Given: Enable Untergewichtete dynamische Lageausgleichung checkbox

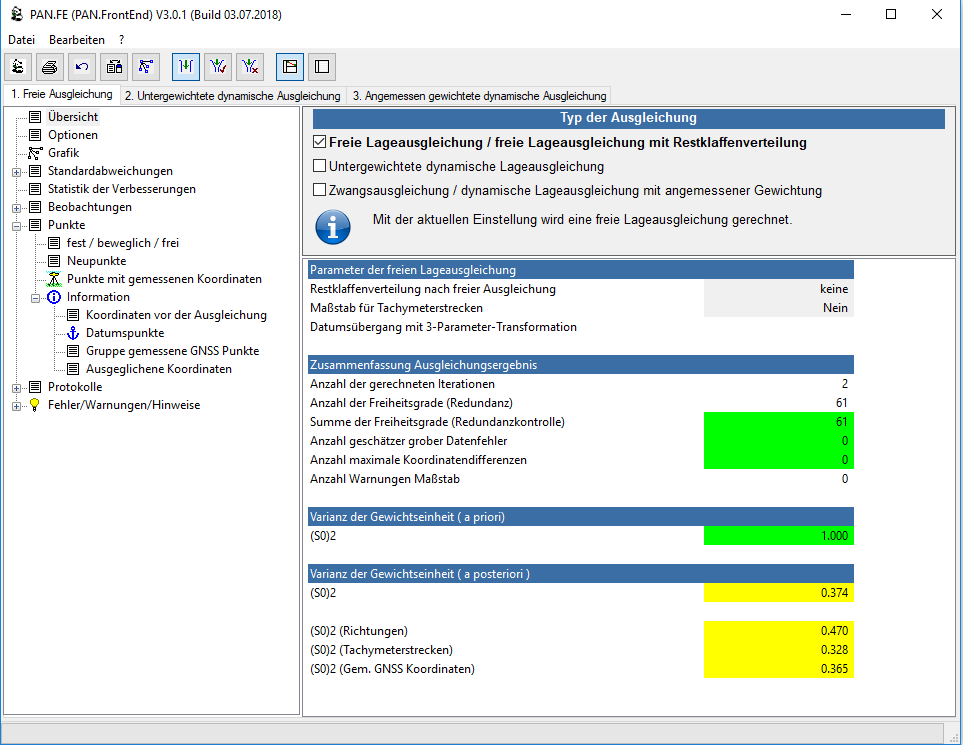Looking at the screenshot, I should (x=319, y=166).
